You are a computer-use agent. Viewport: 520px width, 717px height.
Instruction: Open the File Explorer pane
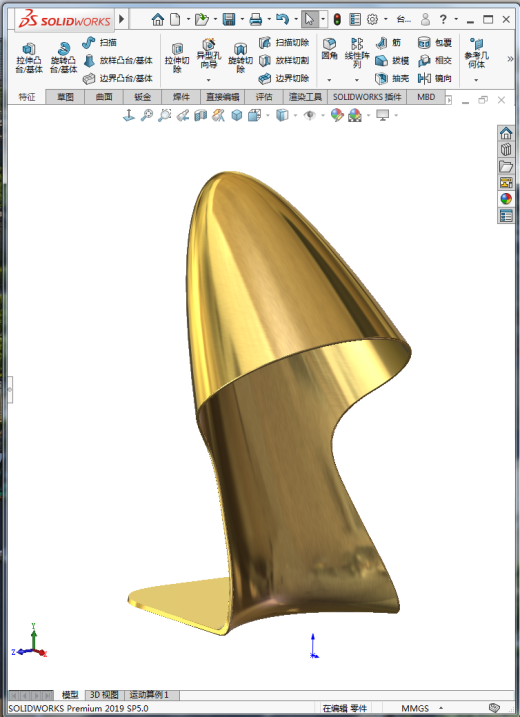coord(506,166)
